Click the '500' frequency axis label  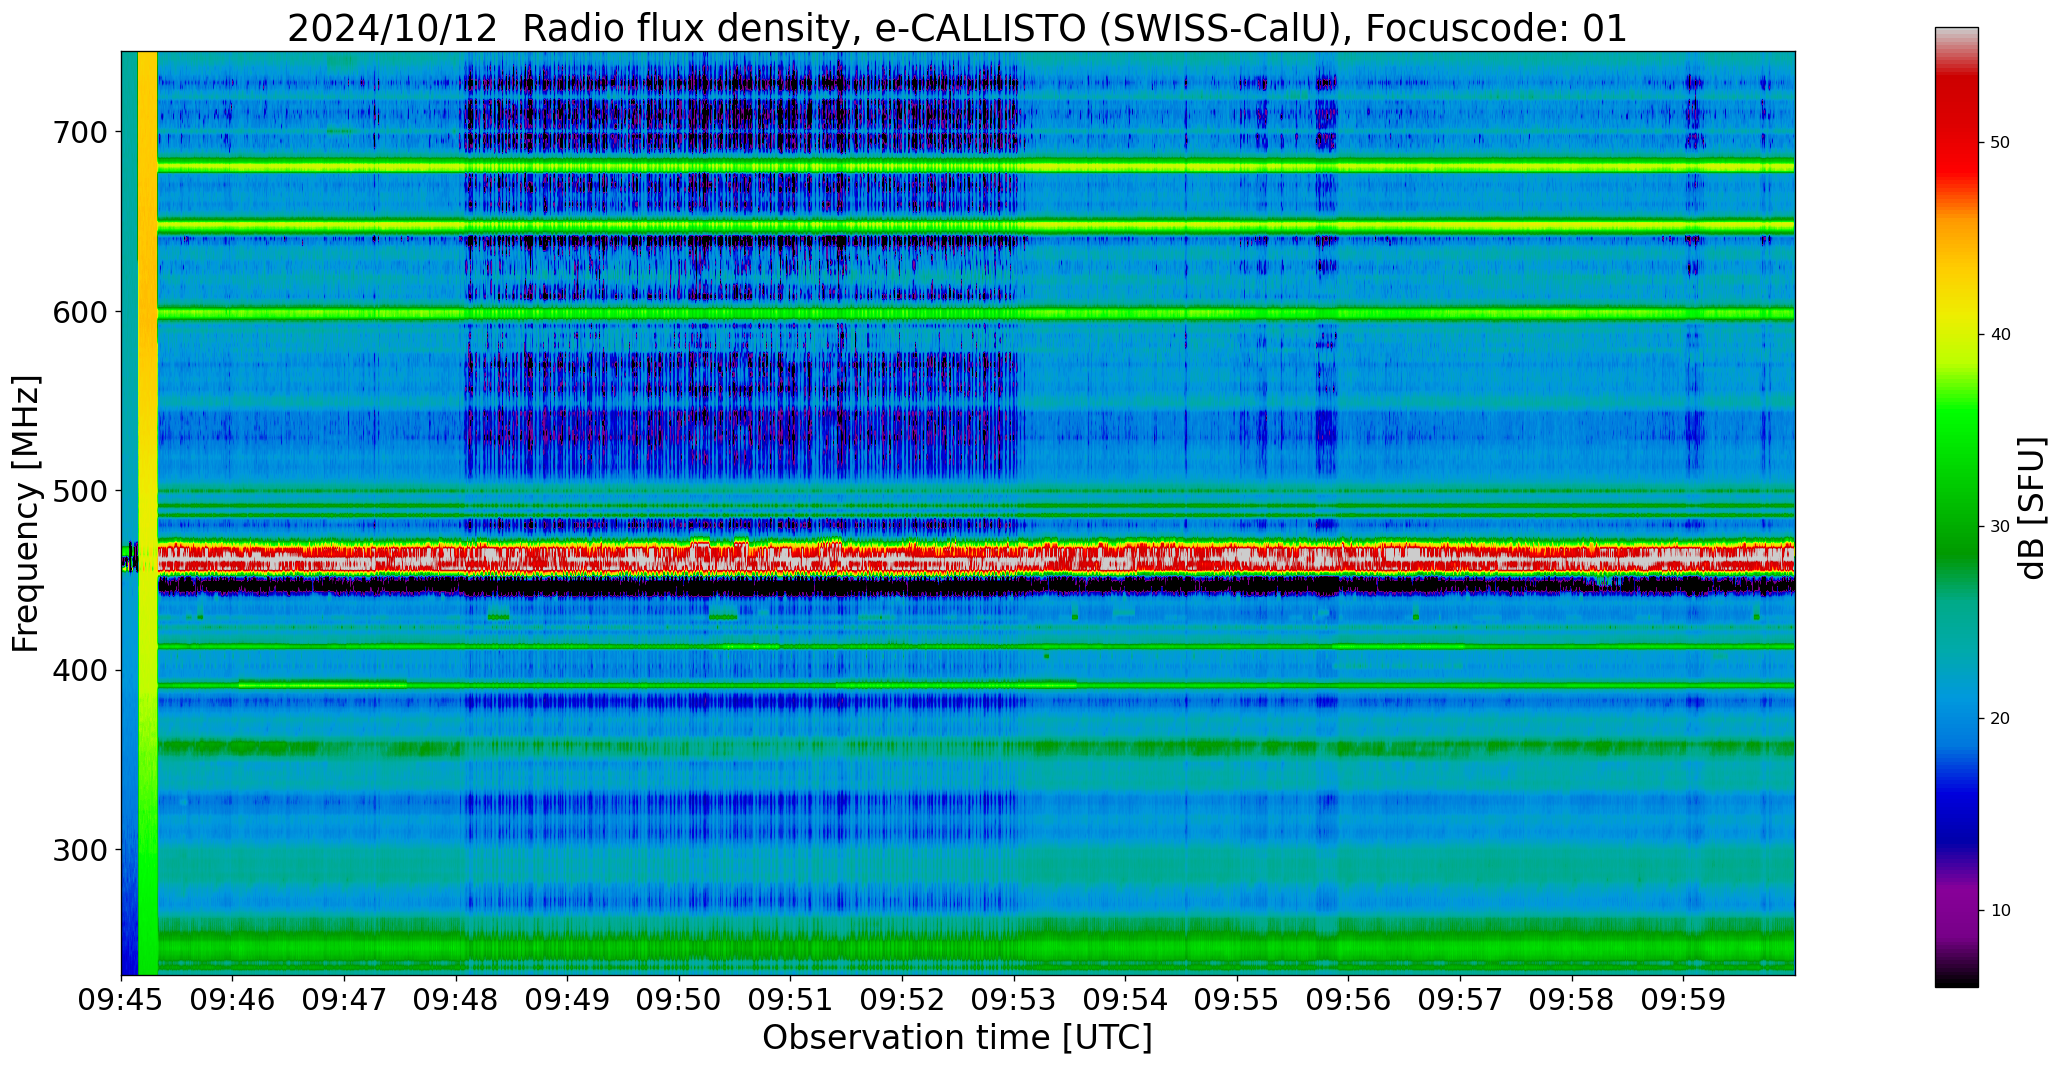[x=80, y=491]
